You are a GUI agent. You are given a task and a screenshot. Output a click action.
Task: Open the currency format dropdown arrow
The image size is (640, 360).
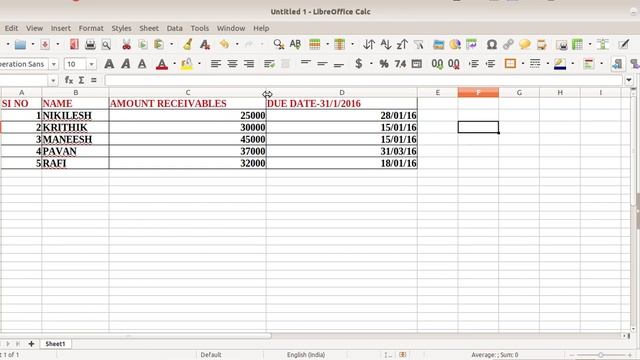[371, 64]
